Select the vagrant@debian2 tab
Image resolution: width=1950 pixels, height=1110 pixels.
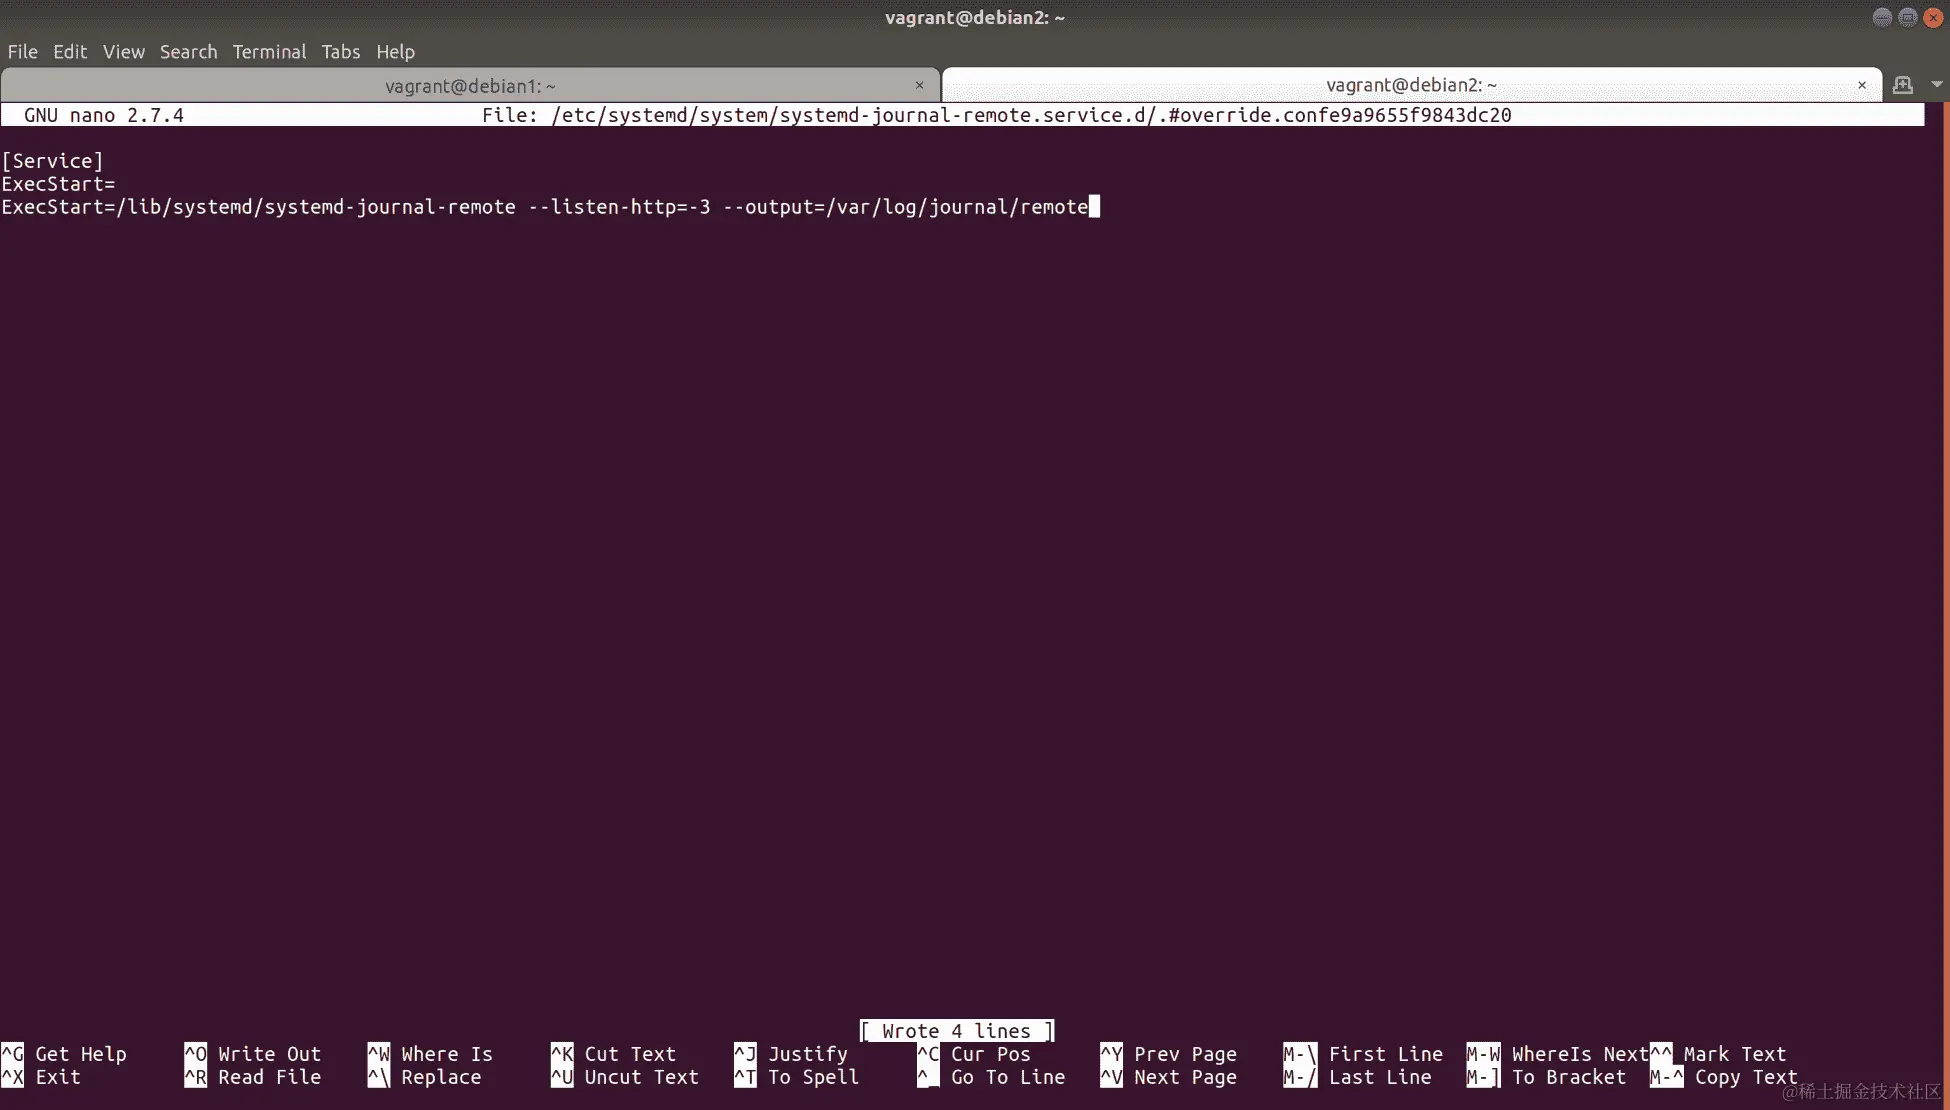point(1410,85)
